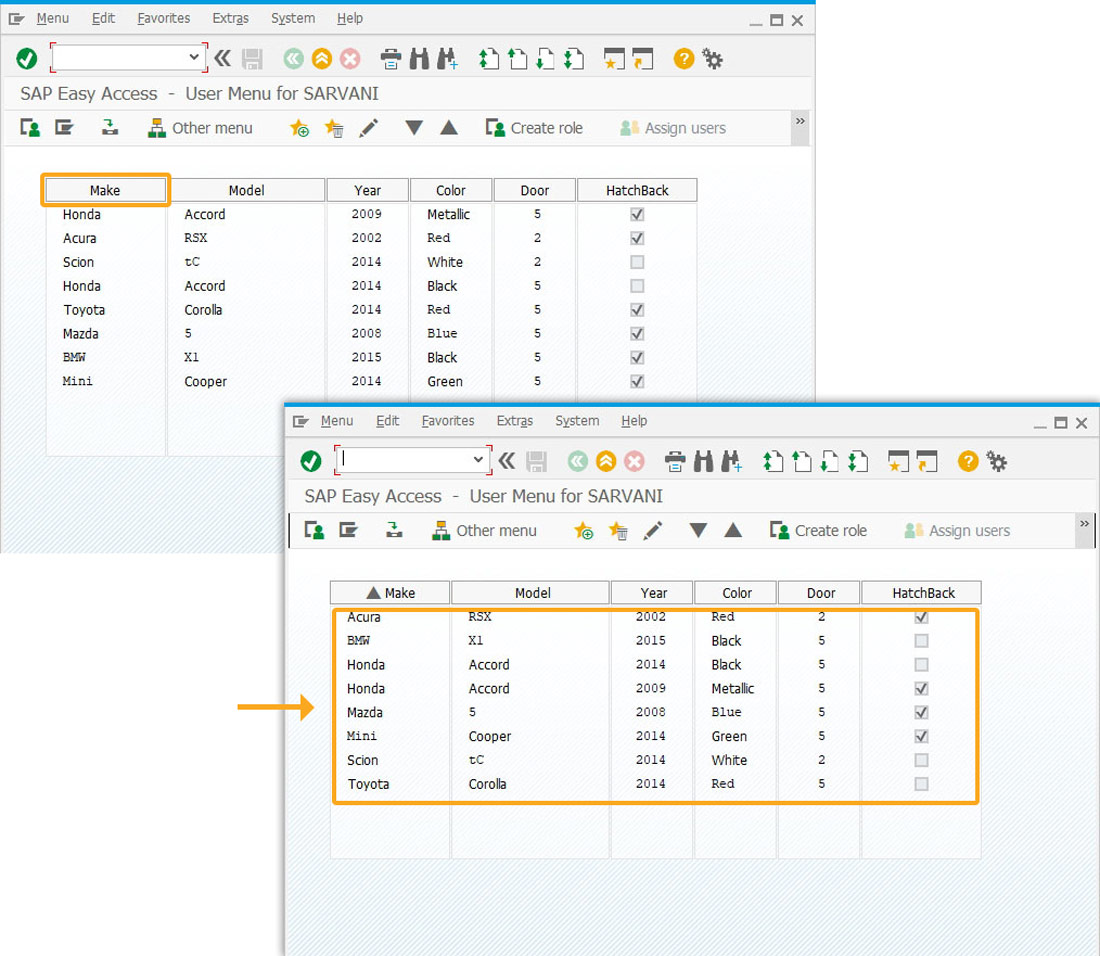
Task: Open the Extras menu in front window
Action: point(515,421)
